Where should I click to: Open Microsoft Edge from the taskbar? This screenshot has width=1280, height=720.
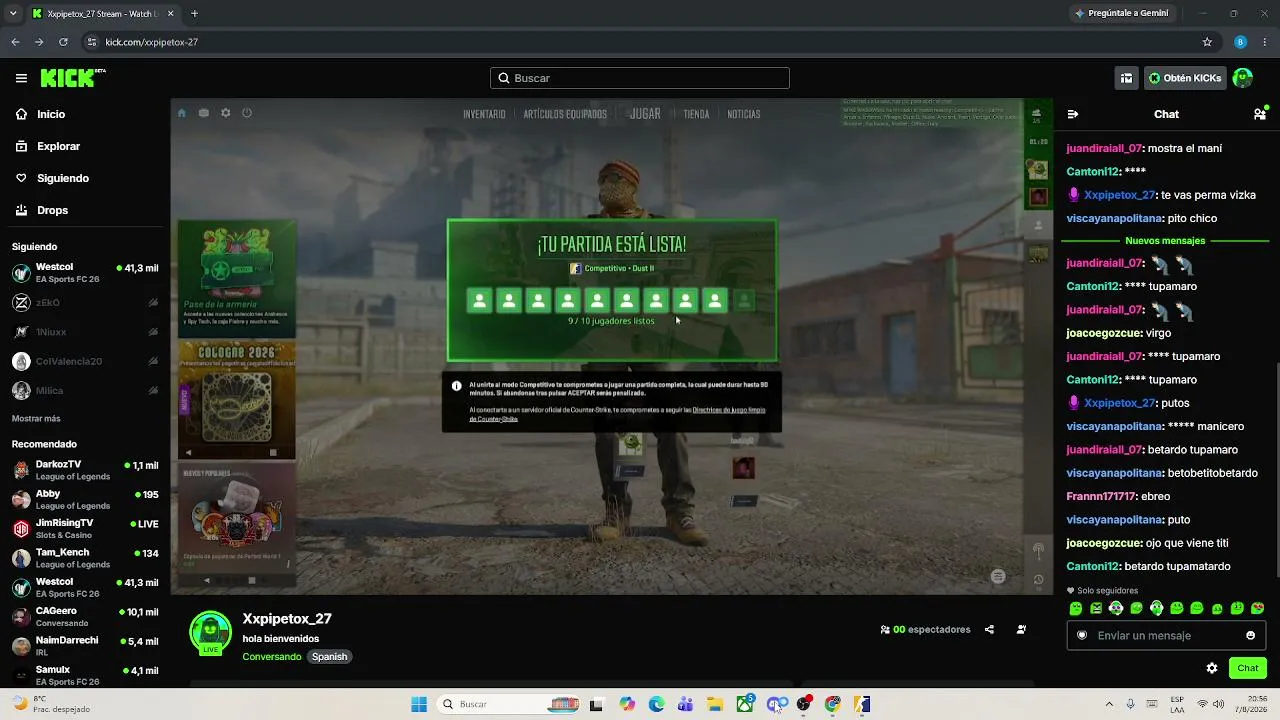(x=656, y=704)
